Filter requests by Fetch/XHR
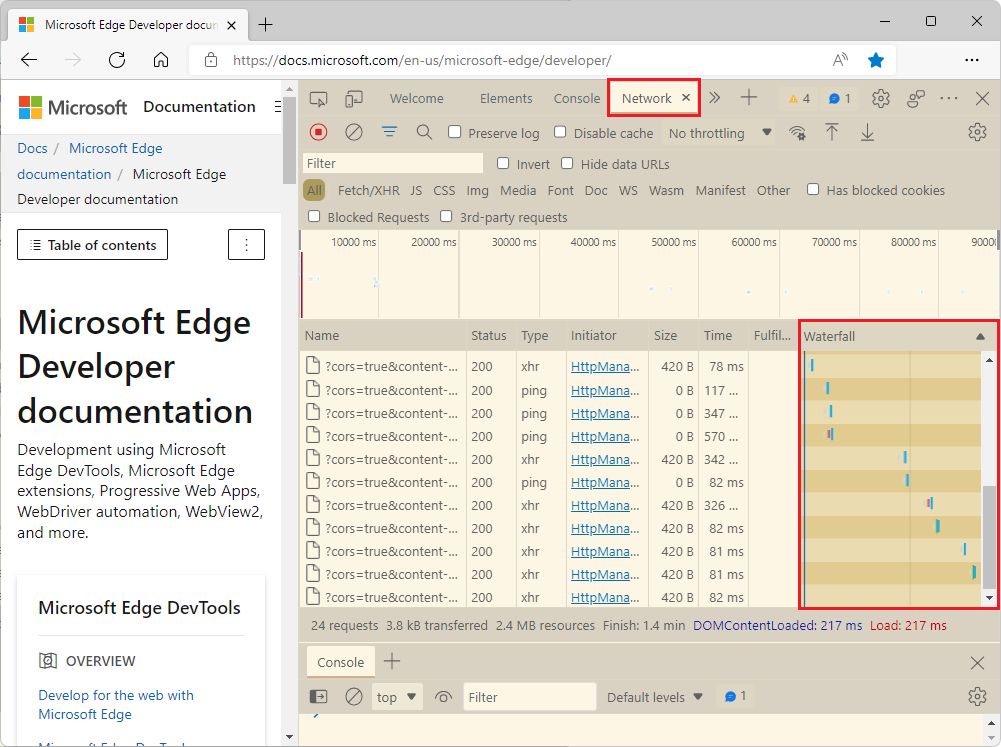This screenshot has width=1001, height=747. point(368,190)
